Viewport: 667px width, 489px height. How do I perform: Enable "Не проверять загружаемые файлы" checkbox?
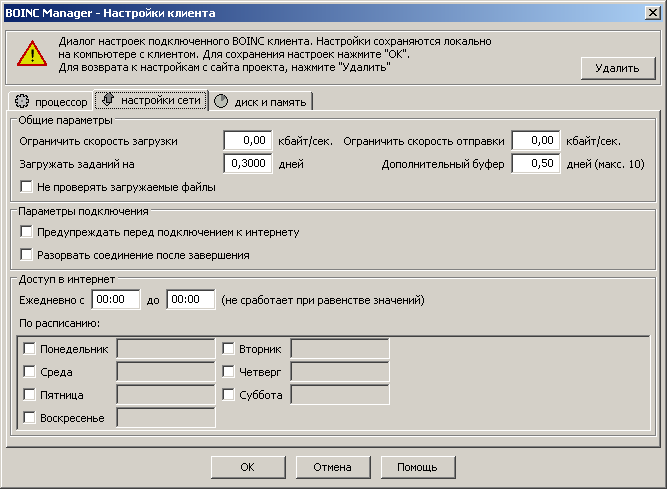27,186
